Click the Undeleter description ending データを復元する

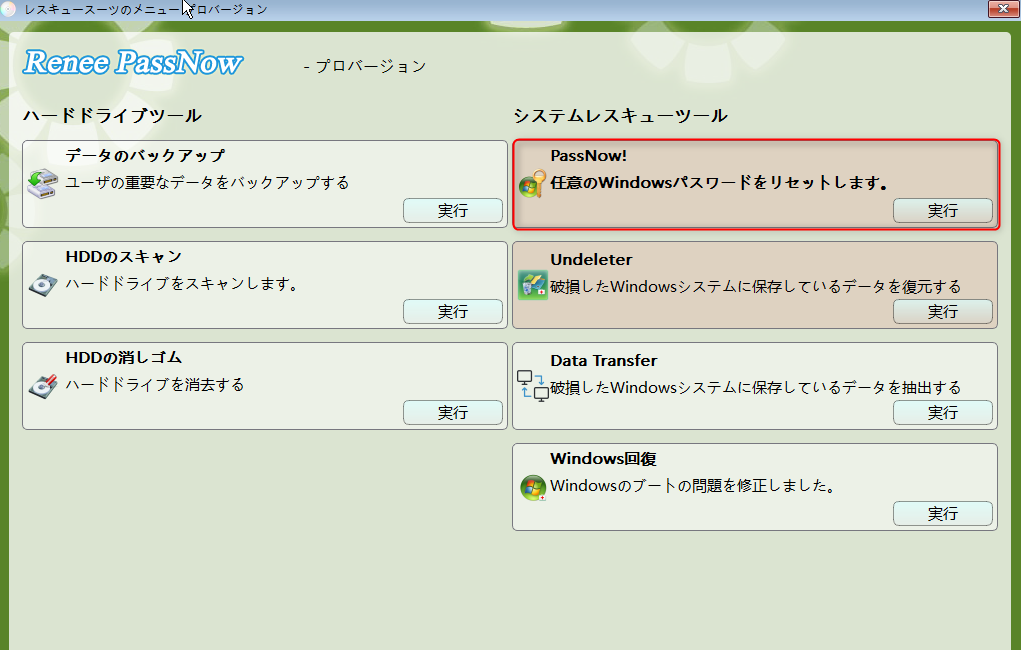click(756, 287)
